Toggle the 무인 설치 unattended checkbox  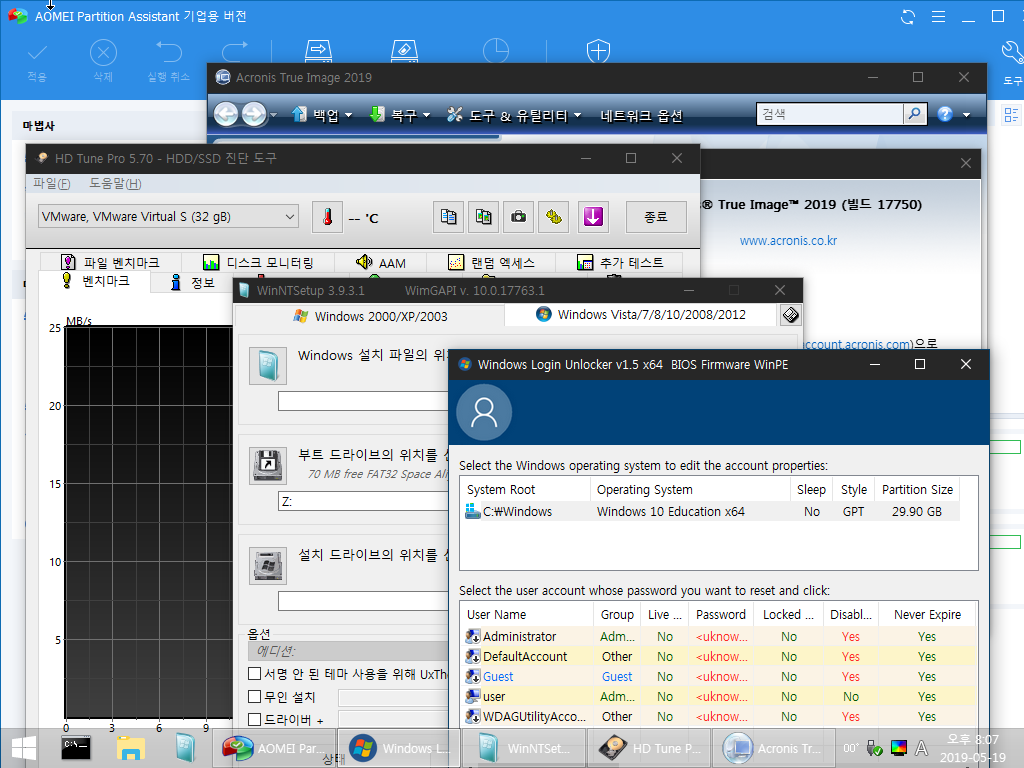(x=255, y=697)
